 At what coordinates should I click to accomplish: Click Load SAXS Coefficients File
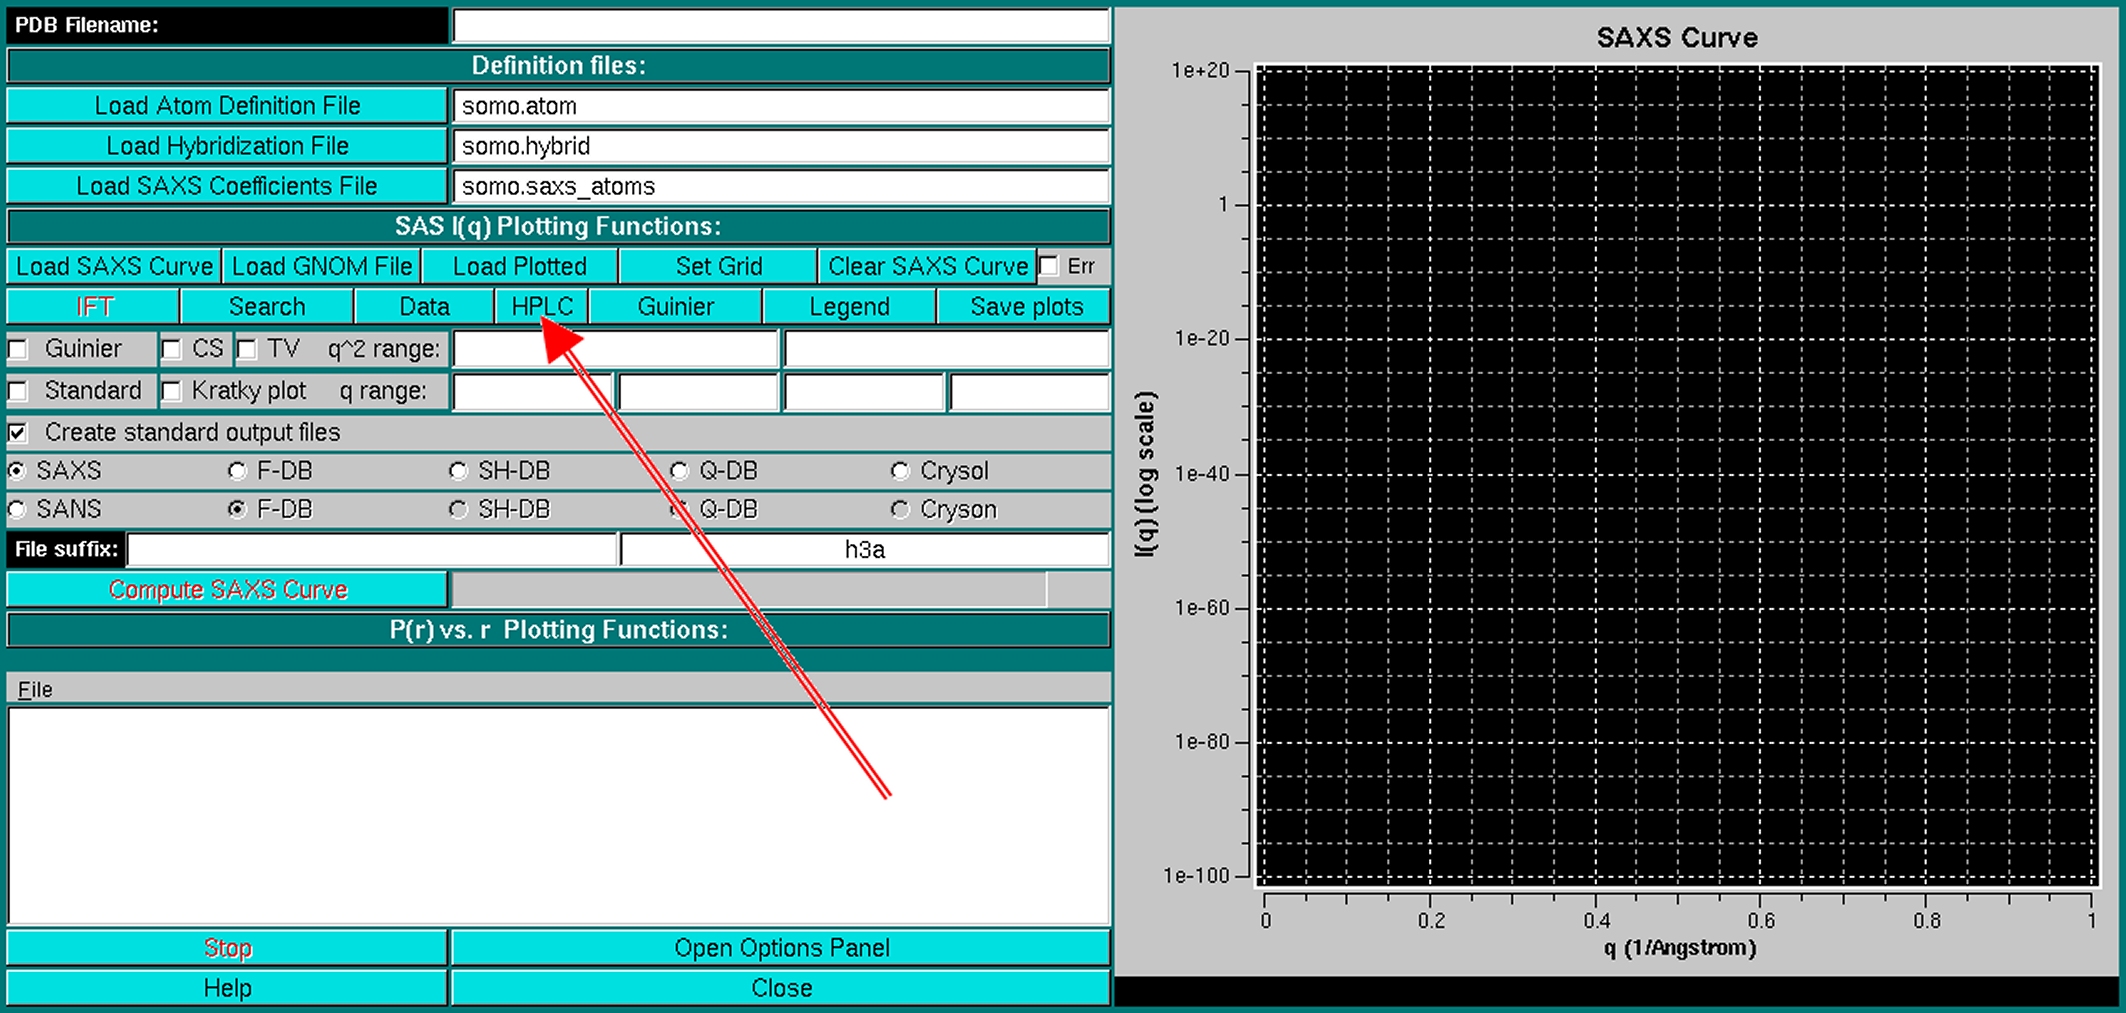tap(227, 186)
